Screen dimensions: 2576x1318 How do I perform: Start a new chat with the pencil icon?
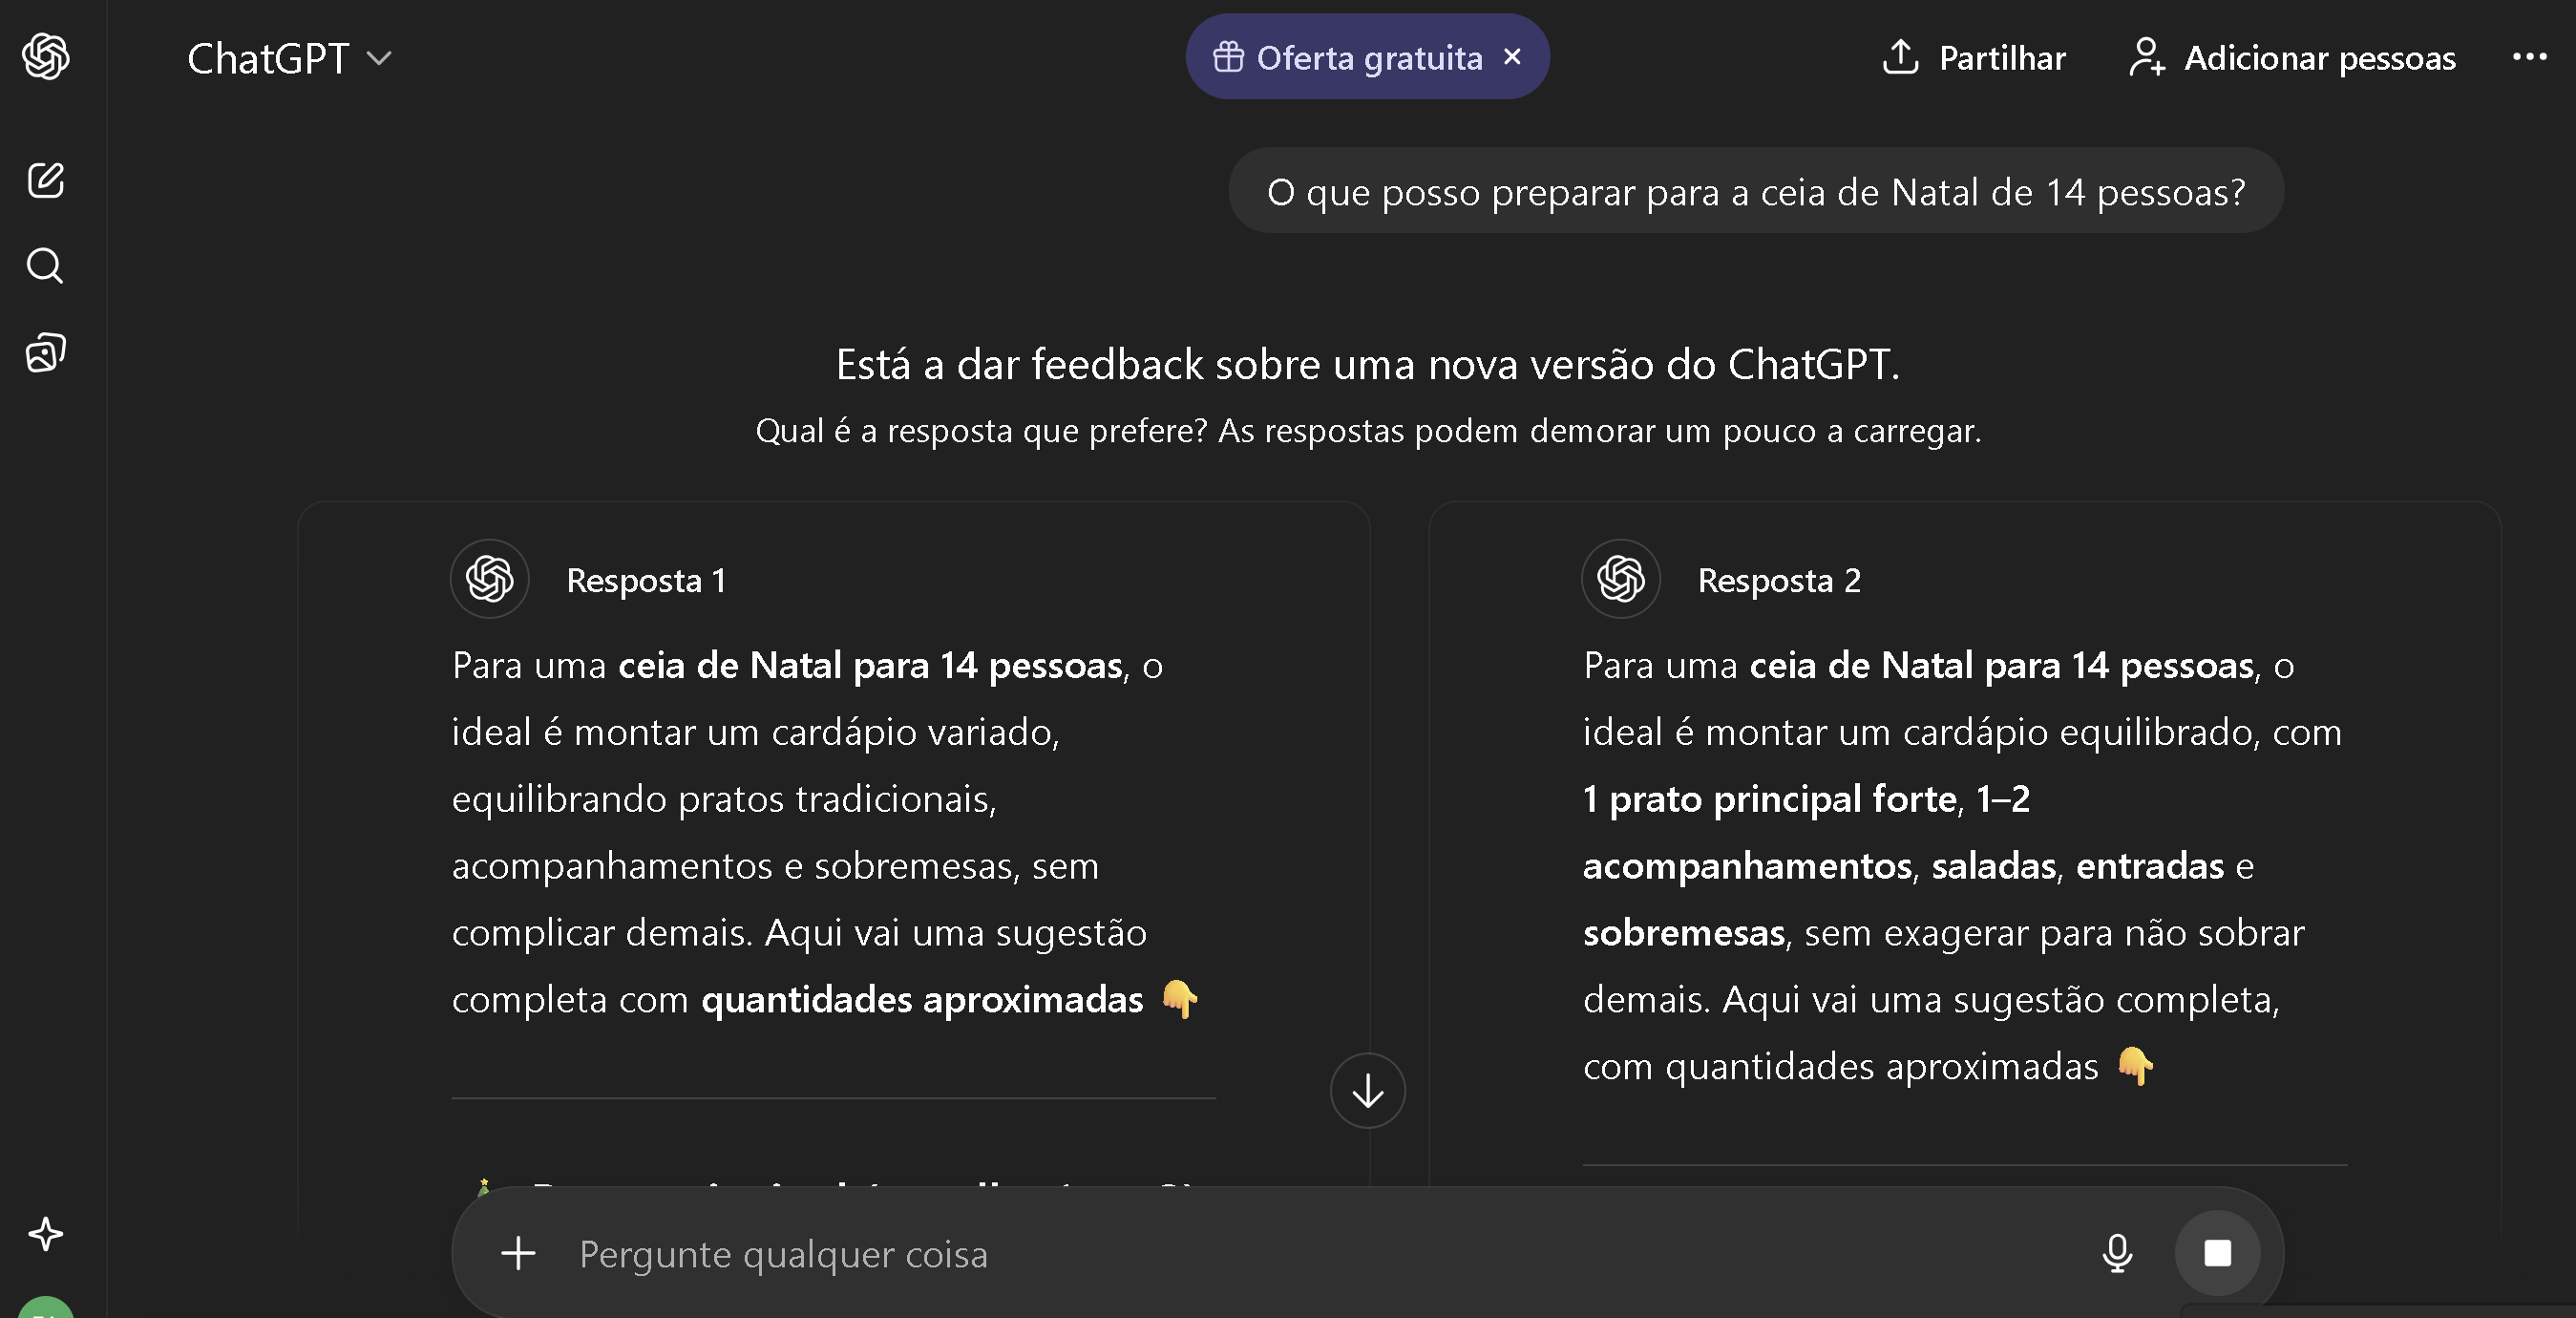point(46,180)
